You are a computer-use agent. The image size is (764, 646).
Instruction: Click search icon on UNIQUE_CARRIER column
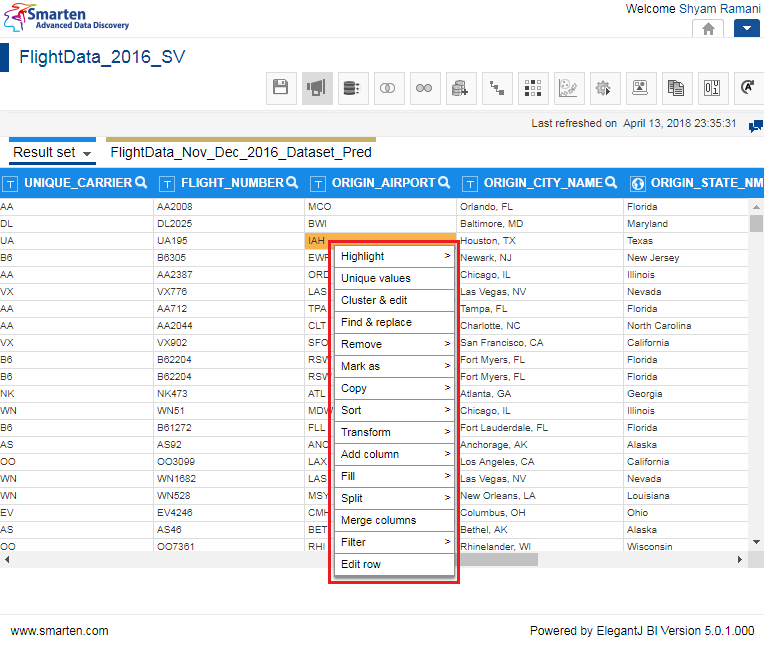[x=141, y=183]
